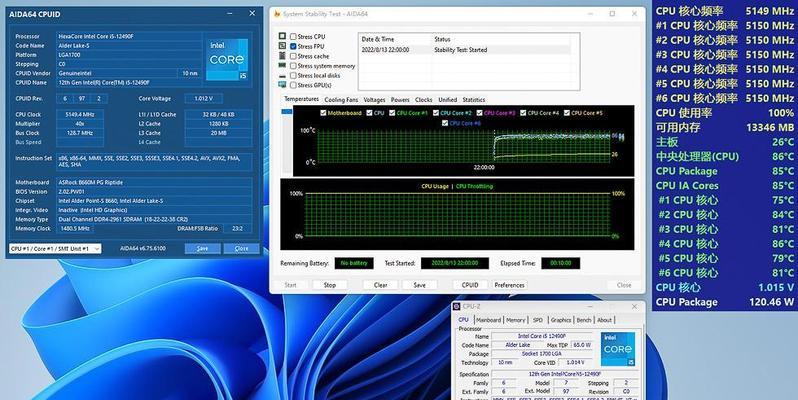Toggle the CPU Core #3 graph checkbox
The width and height of the screenshot is (798, 400).
[x=479, y=113]
